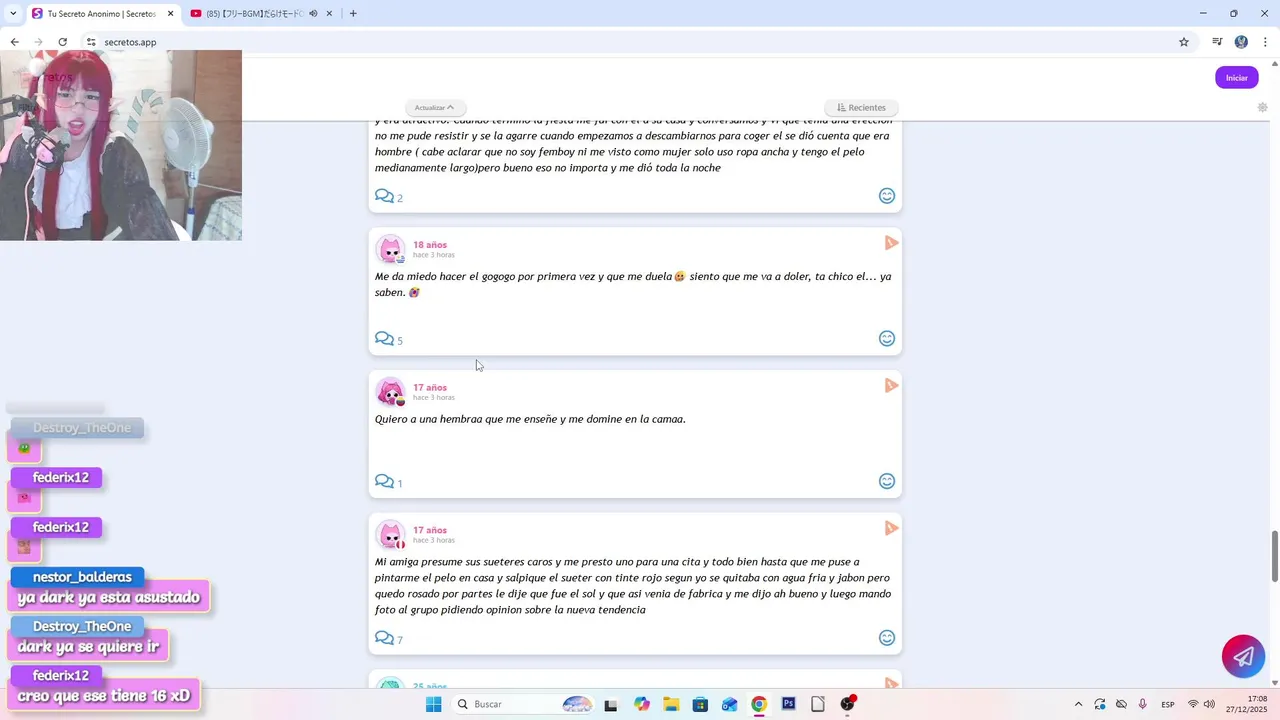Mute audio on the YouTube tab
Viewport: 1280px width, 720px height.
313,13
